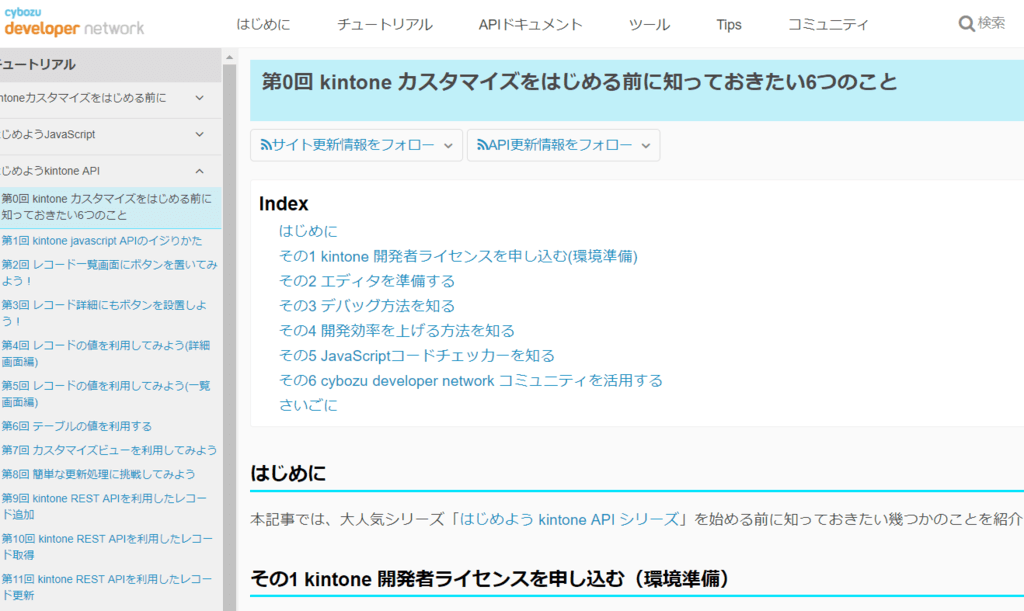Click the チュートリアル sidebar title
The height and width of the screenshot is (611, 1024).
pos(38,65)
